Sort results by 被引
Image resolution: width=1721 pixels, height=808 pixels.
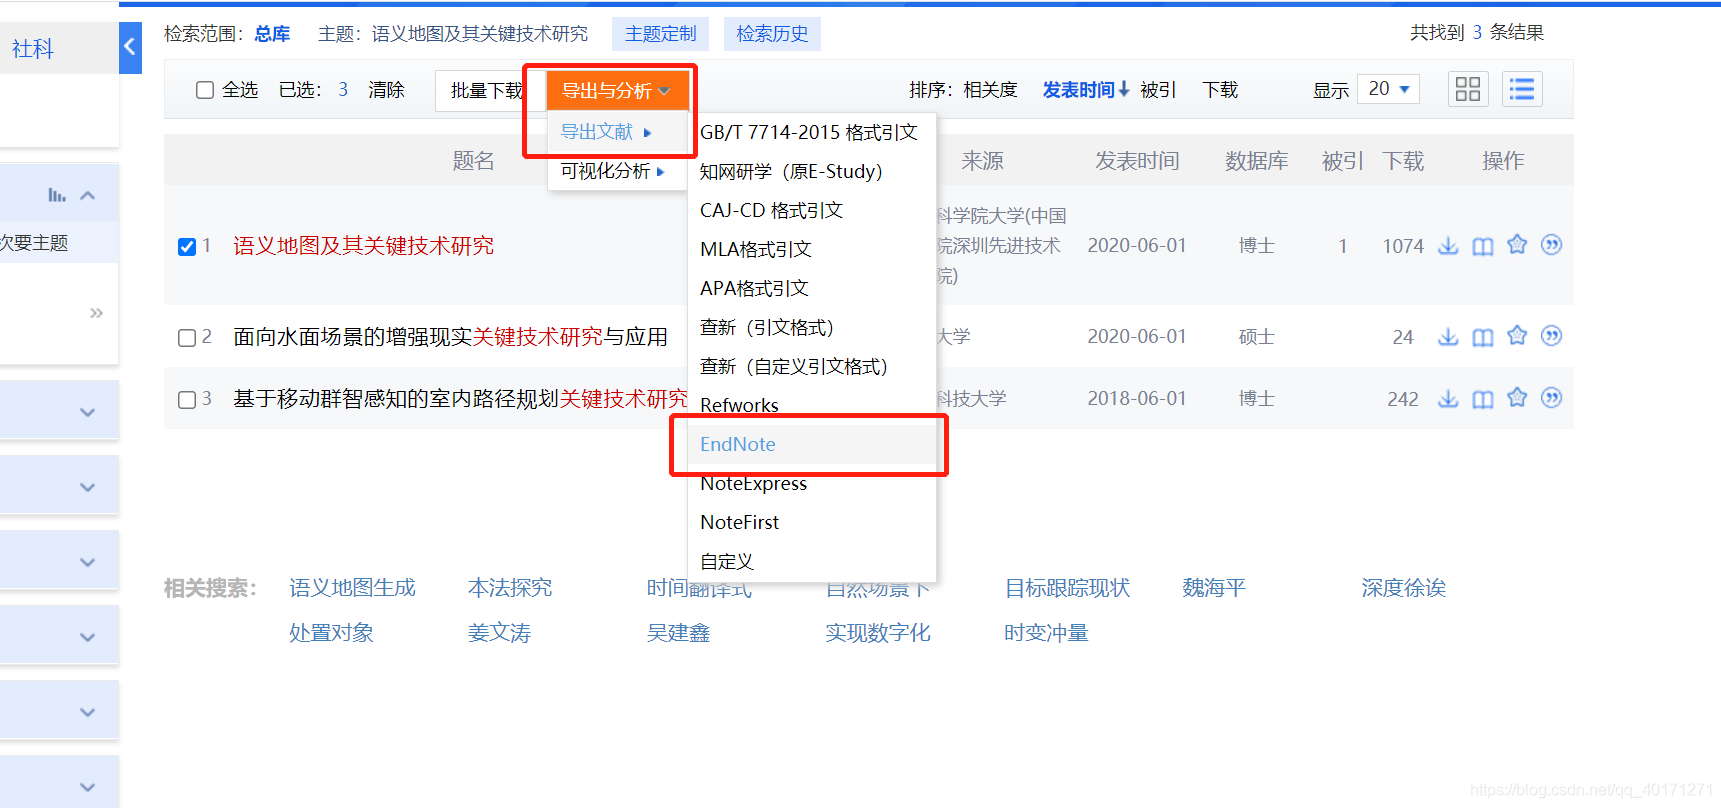point(1158,90)
